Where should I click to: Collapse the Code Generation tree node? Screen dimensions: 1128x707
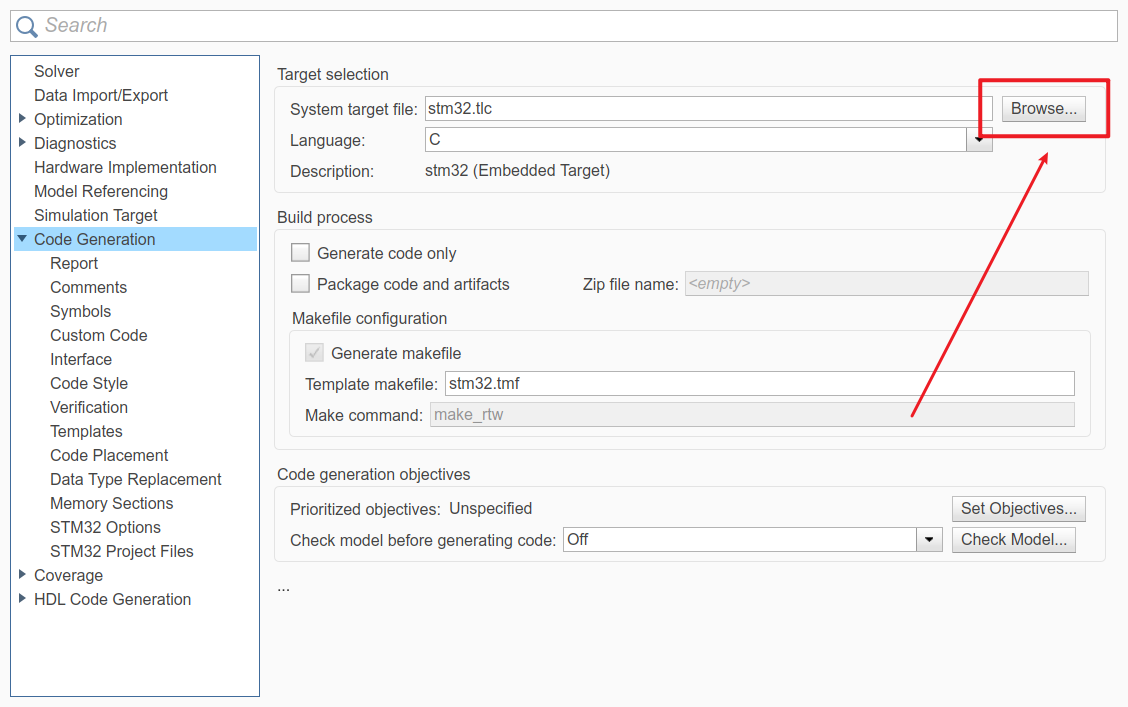[x=22, y=239]
